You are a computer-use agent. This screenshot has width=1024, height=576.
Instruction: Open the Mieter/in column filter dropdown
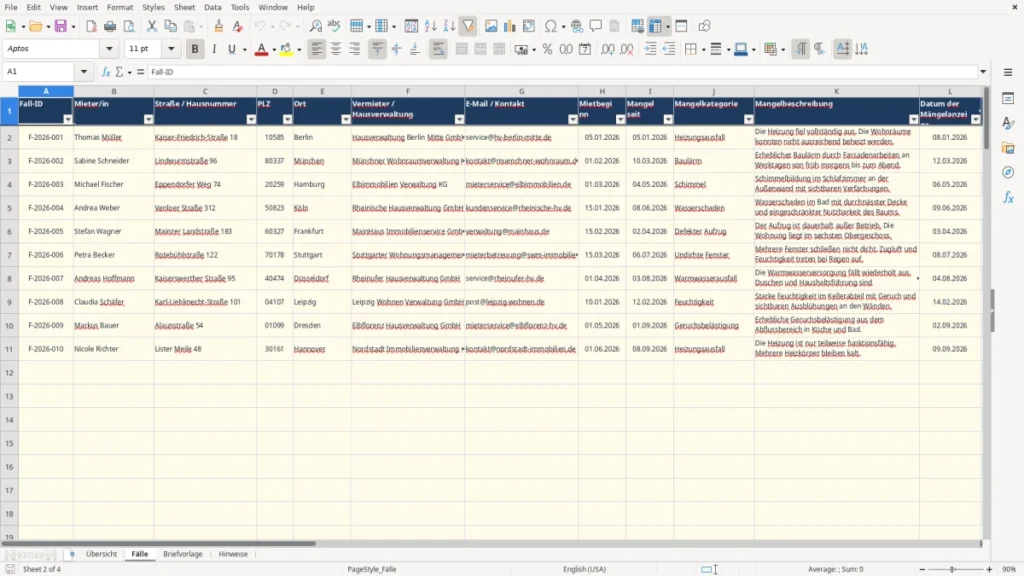click(x=148, y=119)
